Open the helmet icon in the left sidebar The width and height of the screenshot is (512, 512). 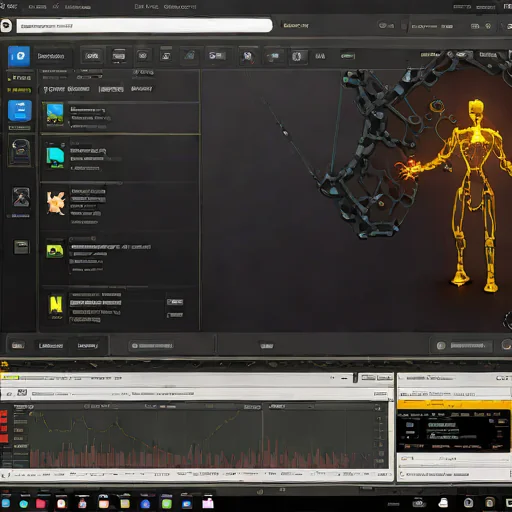pos(21,152)
